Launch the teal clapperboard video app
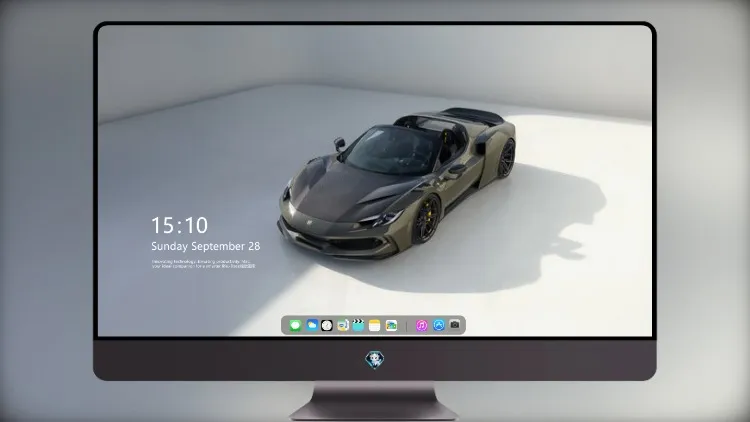750x422 pixels. pos(358,325)
